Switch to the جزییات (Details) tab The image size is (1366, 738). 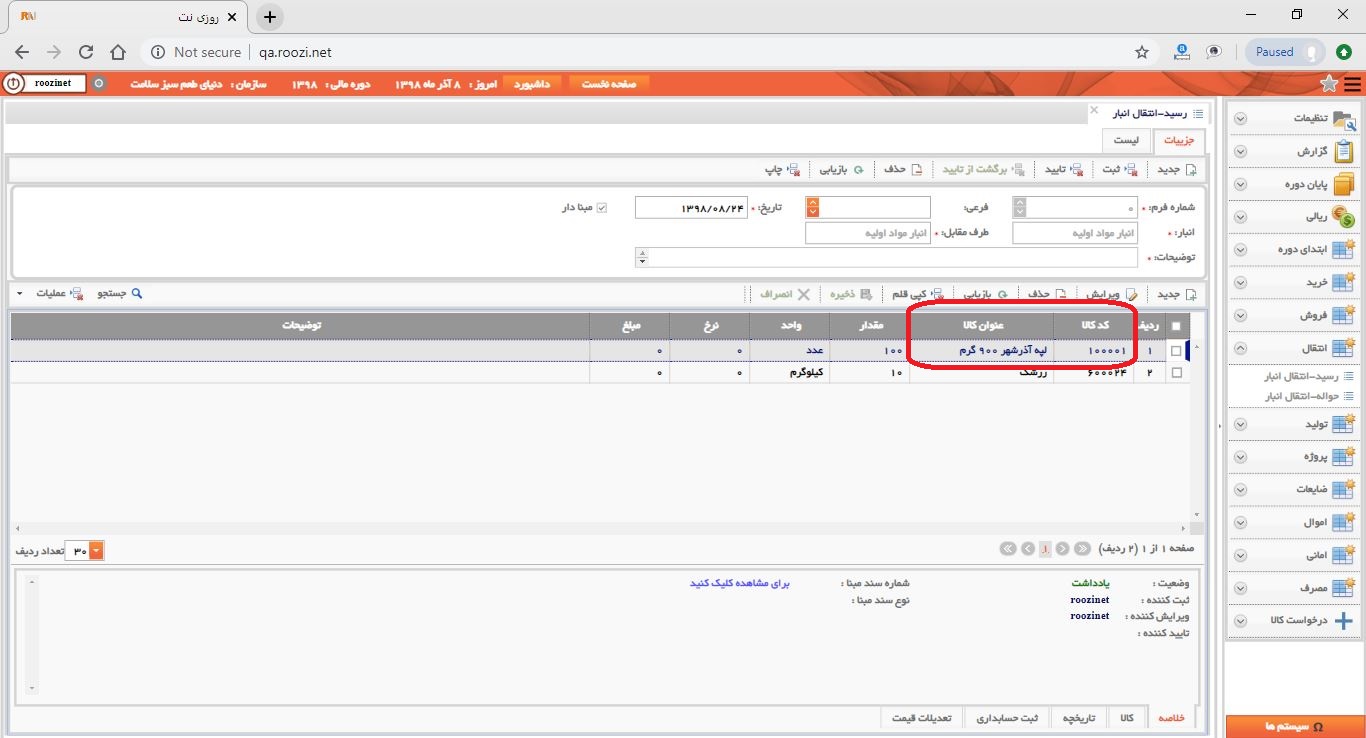click(1179, 141)
